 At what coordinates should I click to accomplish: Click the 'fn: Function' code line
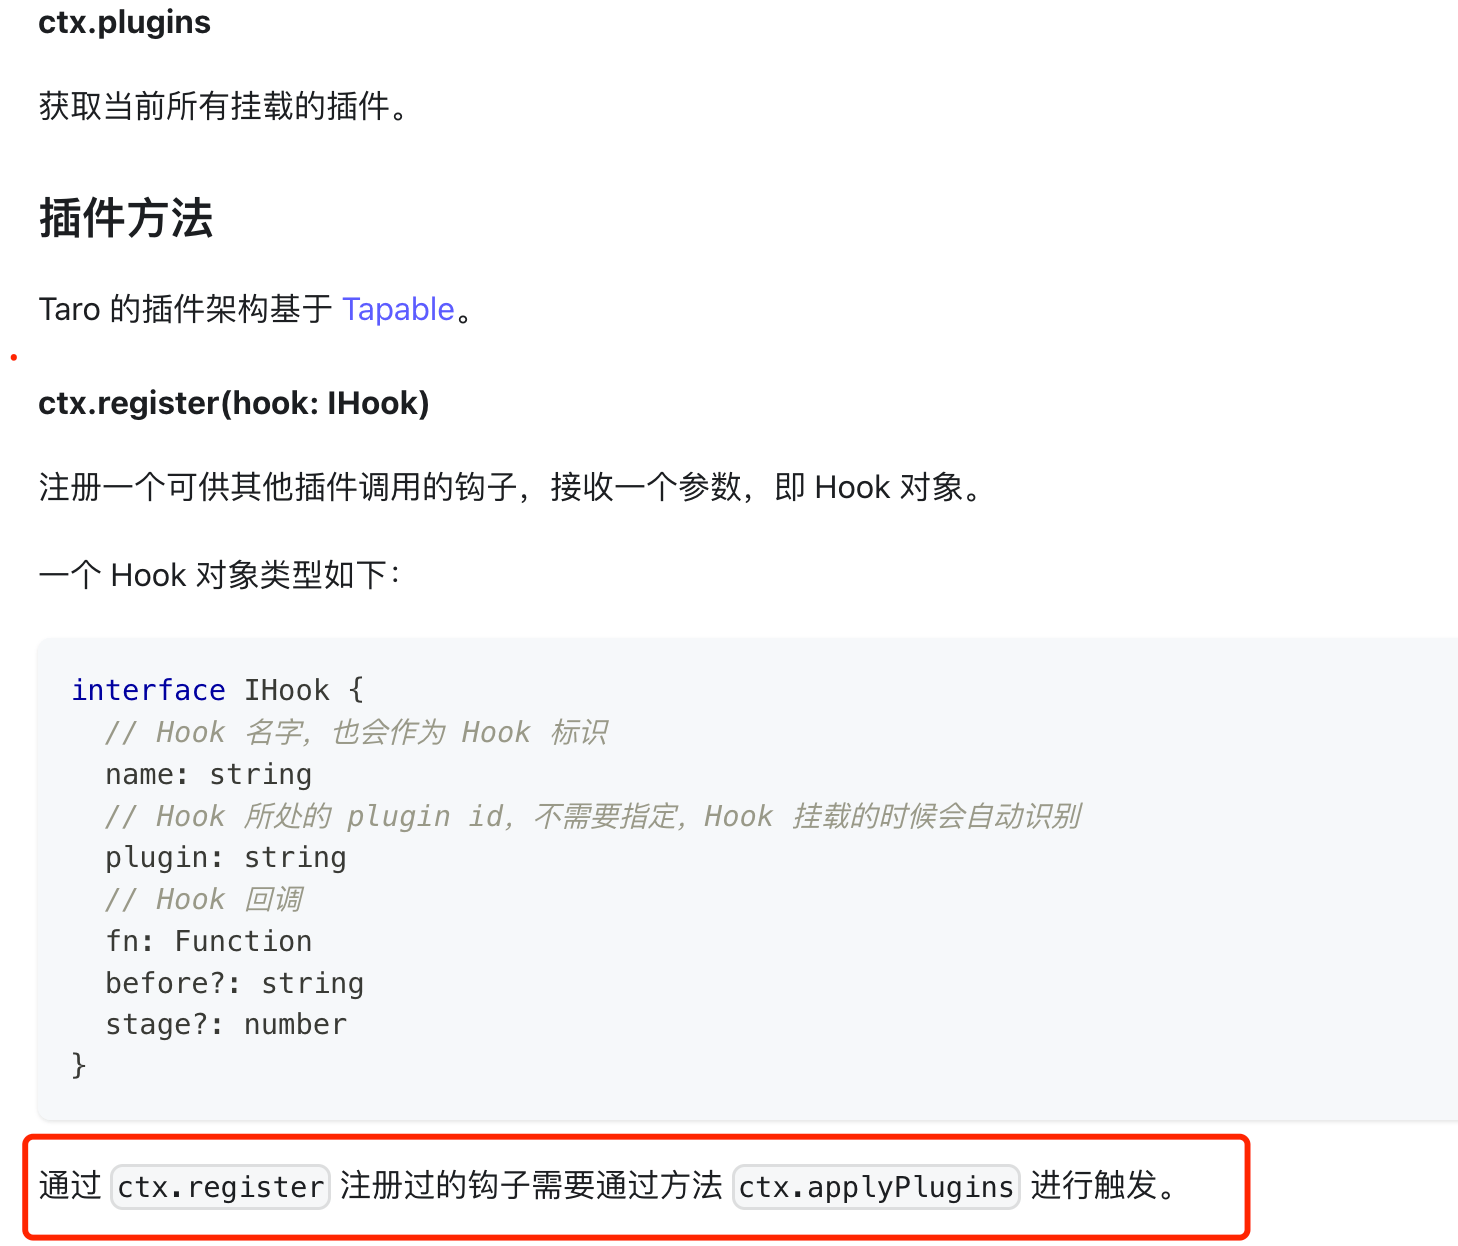pos(209,941)
